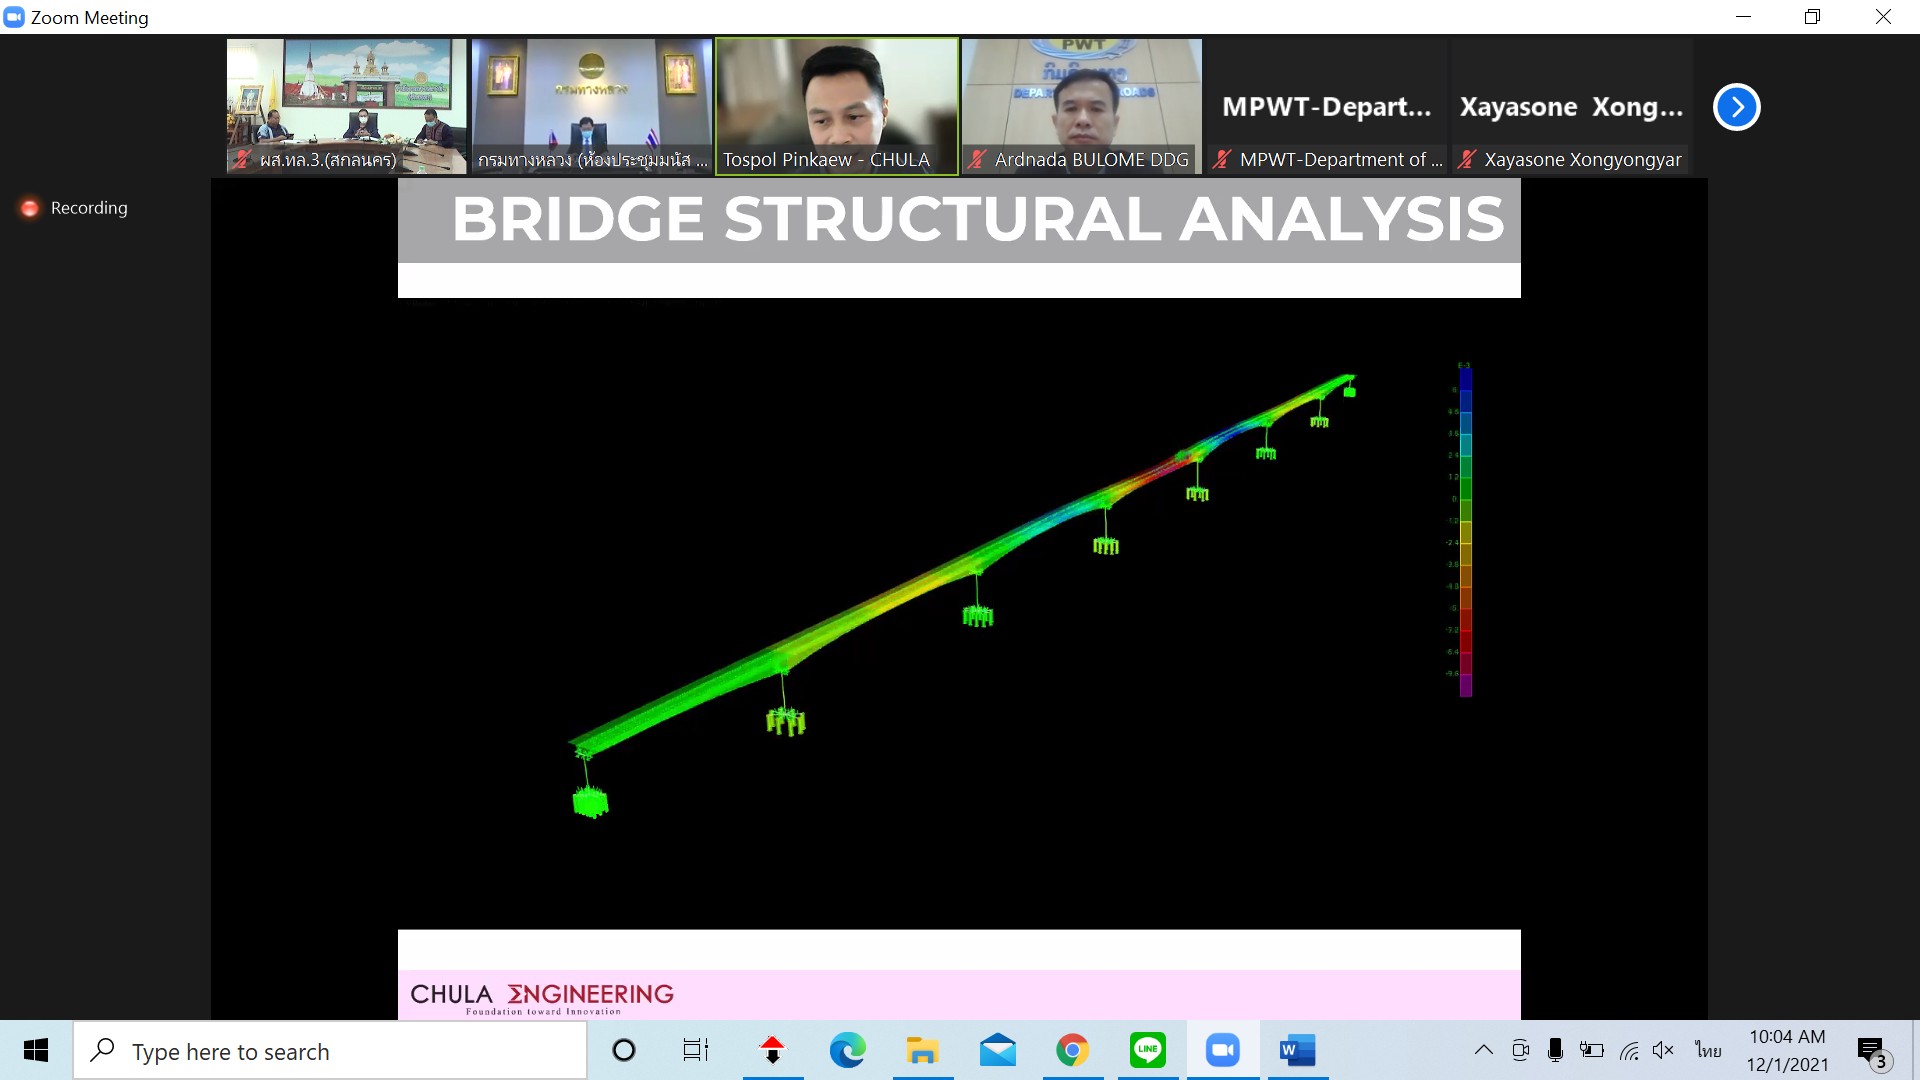Launch Google Chrome from taskbar
Viewport: 1920px width, 1080px height.
click(x=1072, y=1050)
